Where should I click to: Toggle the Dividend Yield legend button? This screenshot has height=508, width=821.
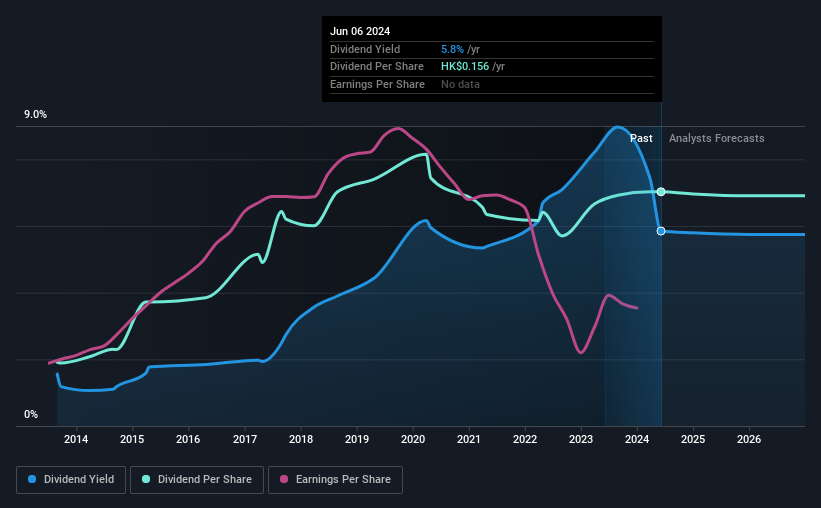[71, 480]
